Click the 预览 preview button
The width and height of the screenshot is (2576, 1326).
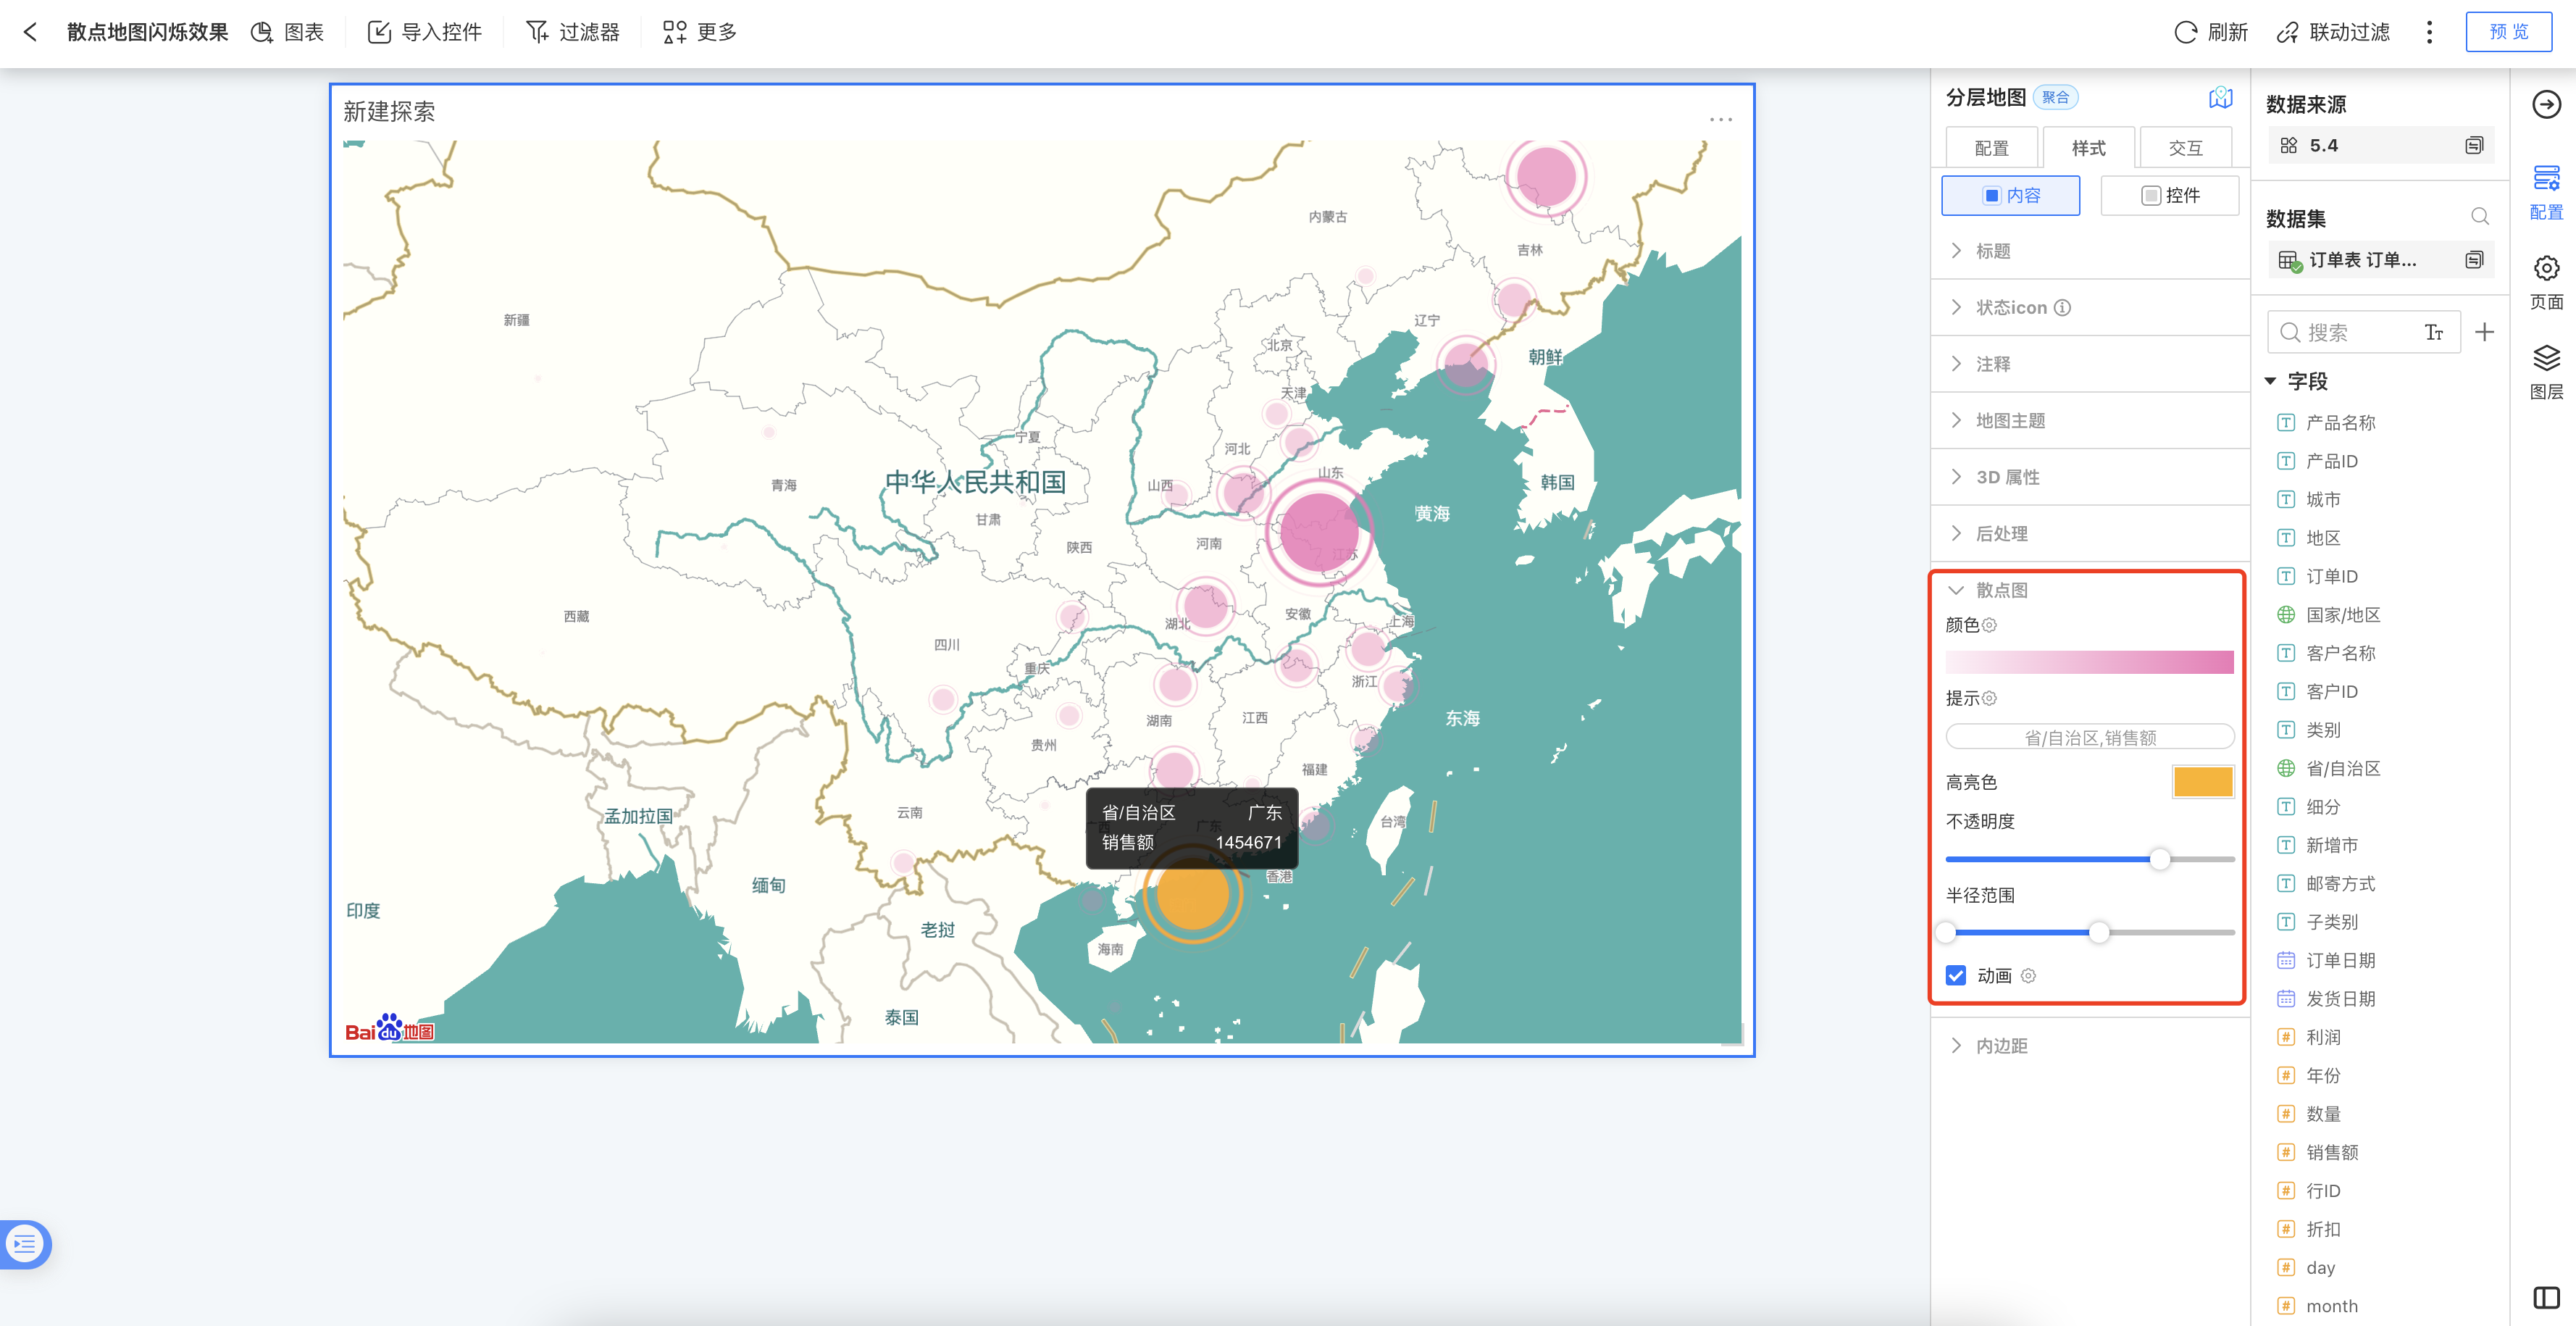click(2508, 32)
